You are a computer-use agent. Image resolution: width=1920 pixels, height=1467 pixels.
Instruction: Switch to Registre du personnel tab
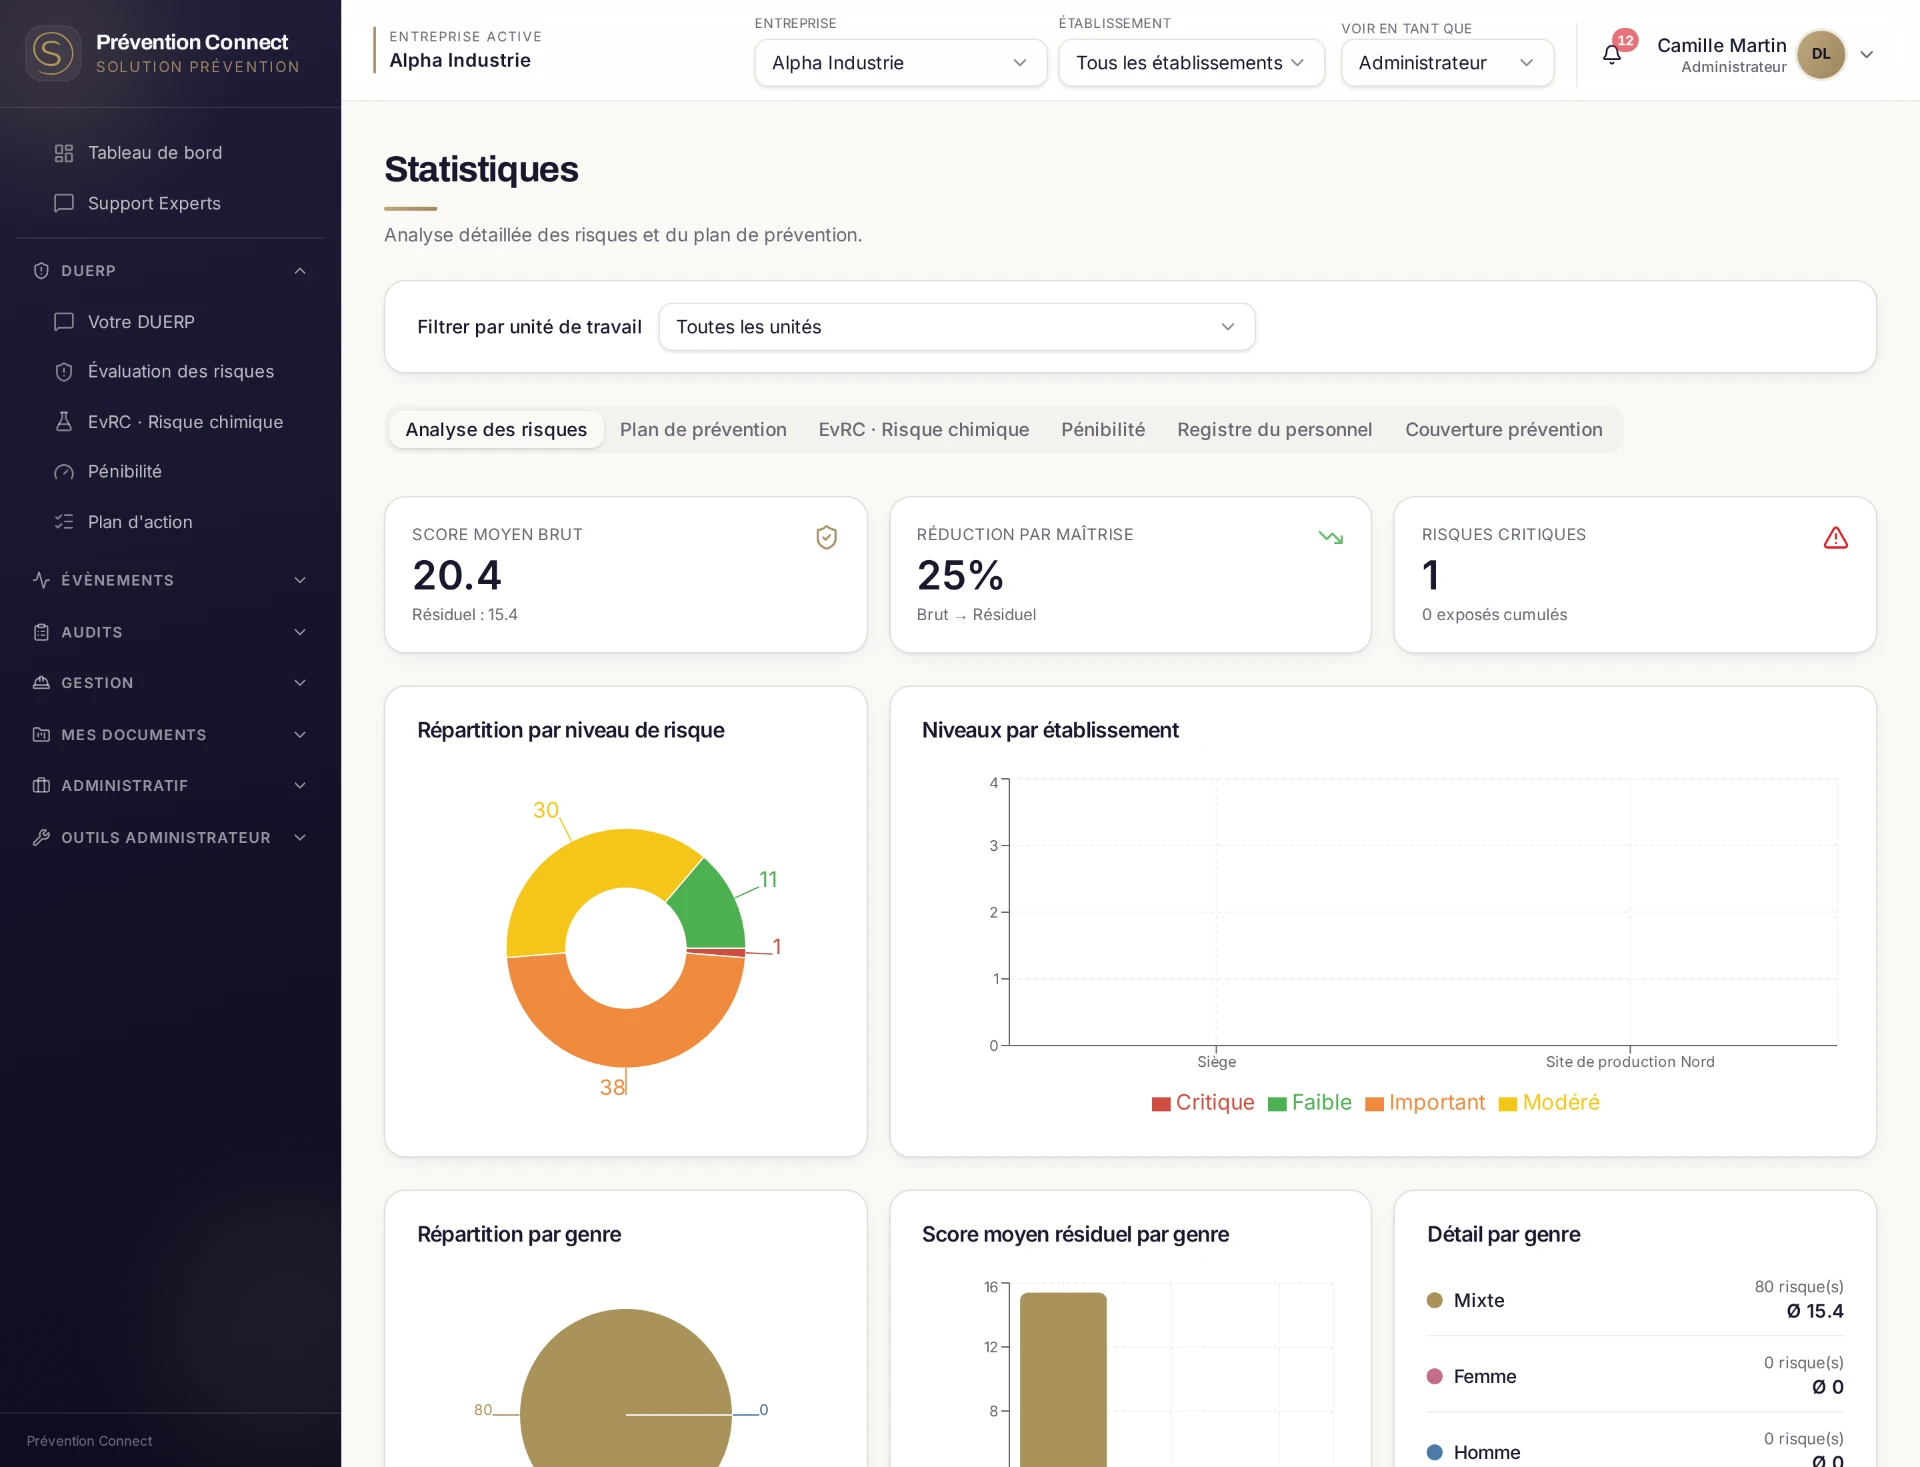1275,430
